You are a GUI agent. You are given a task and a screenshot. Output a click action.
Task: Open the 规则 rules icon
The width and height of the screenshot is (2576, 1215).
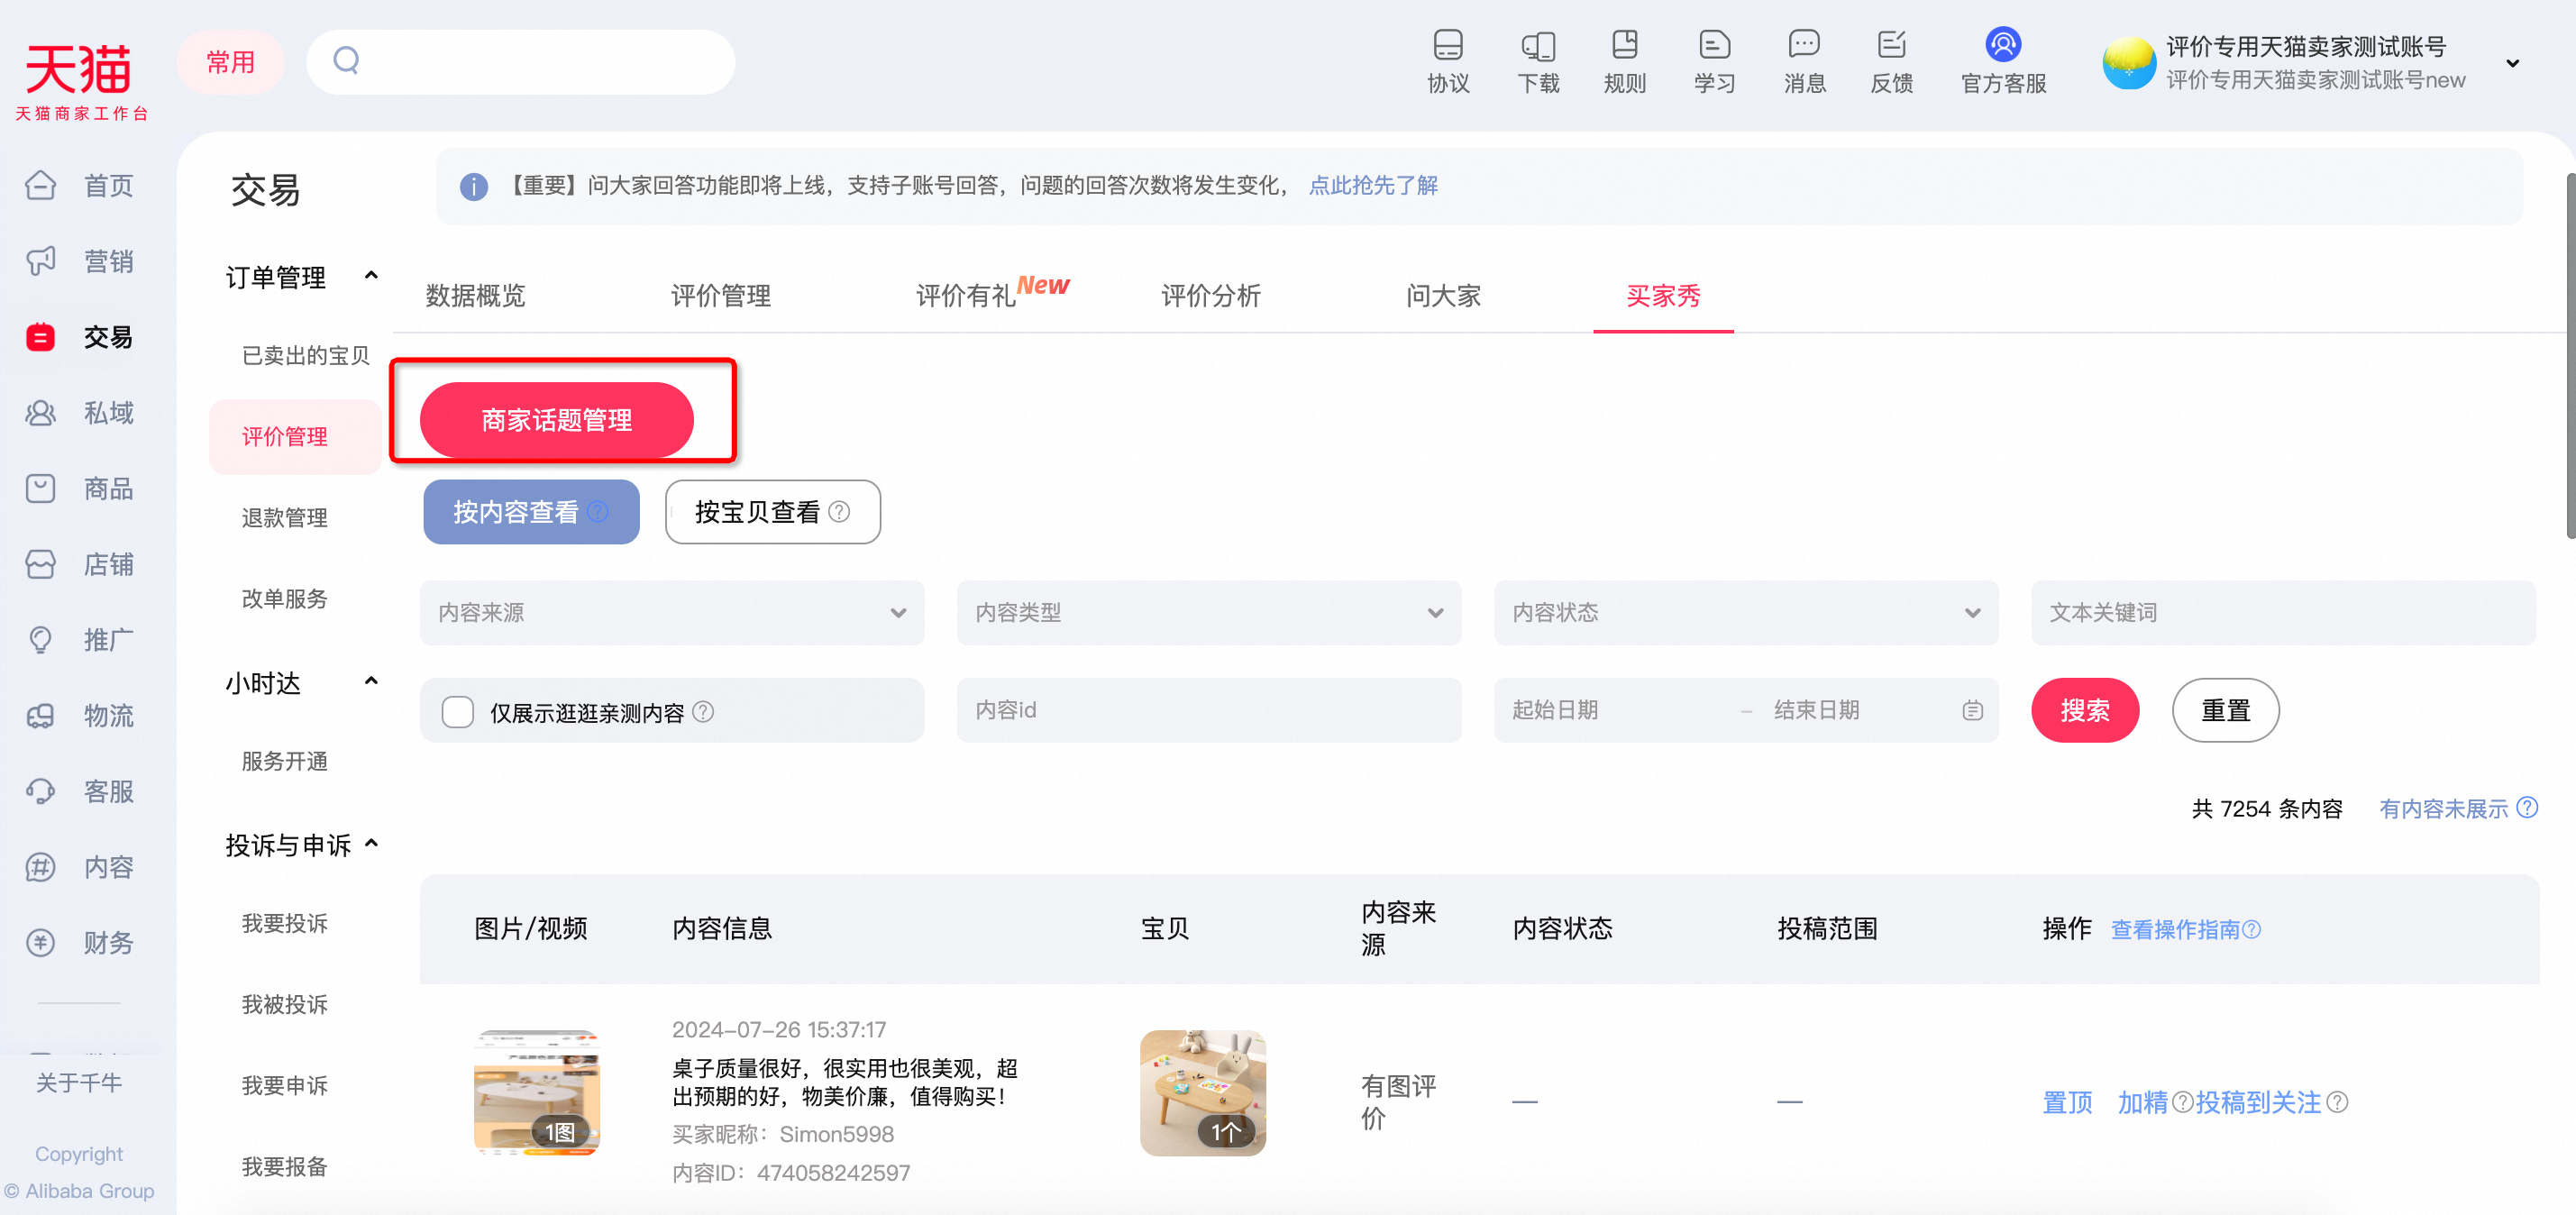click(x=1624, y=62)
